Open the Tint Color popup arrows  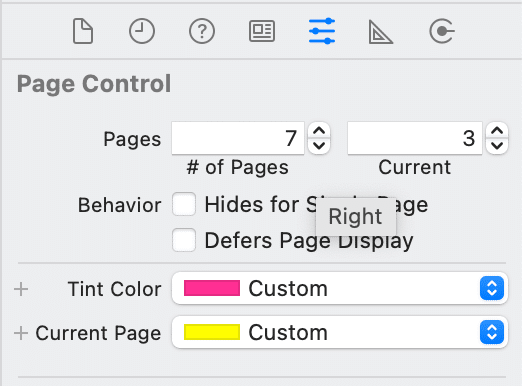click(x=492, y=288)
